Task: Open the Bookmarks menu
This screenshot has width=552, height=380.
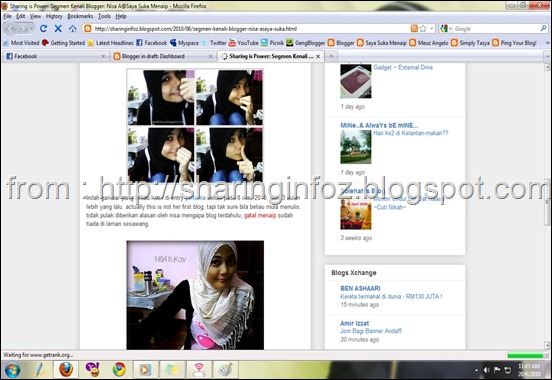Action: tap(80, 16)
